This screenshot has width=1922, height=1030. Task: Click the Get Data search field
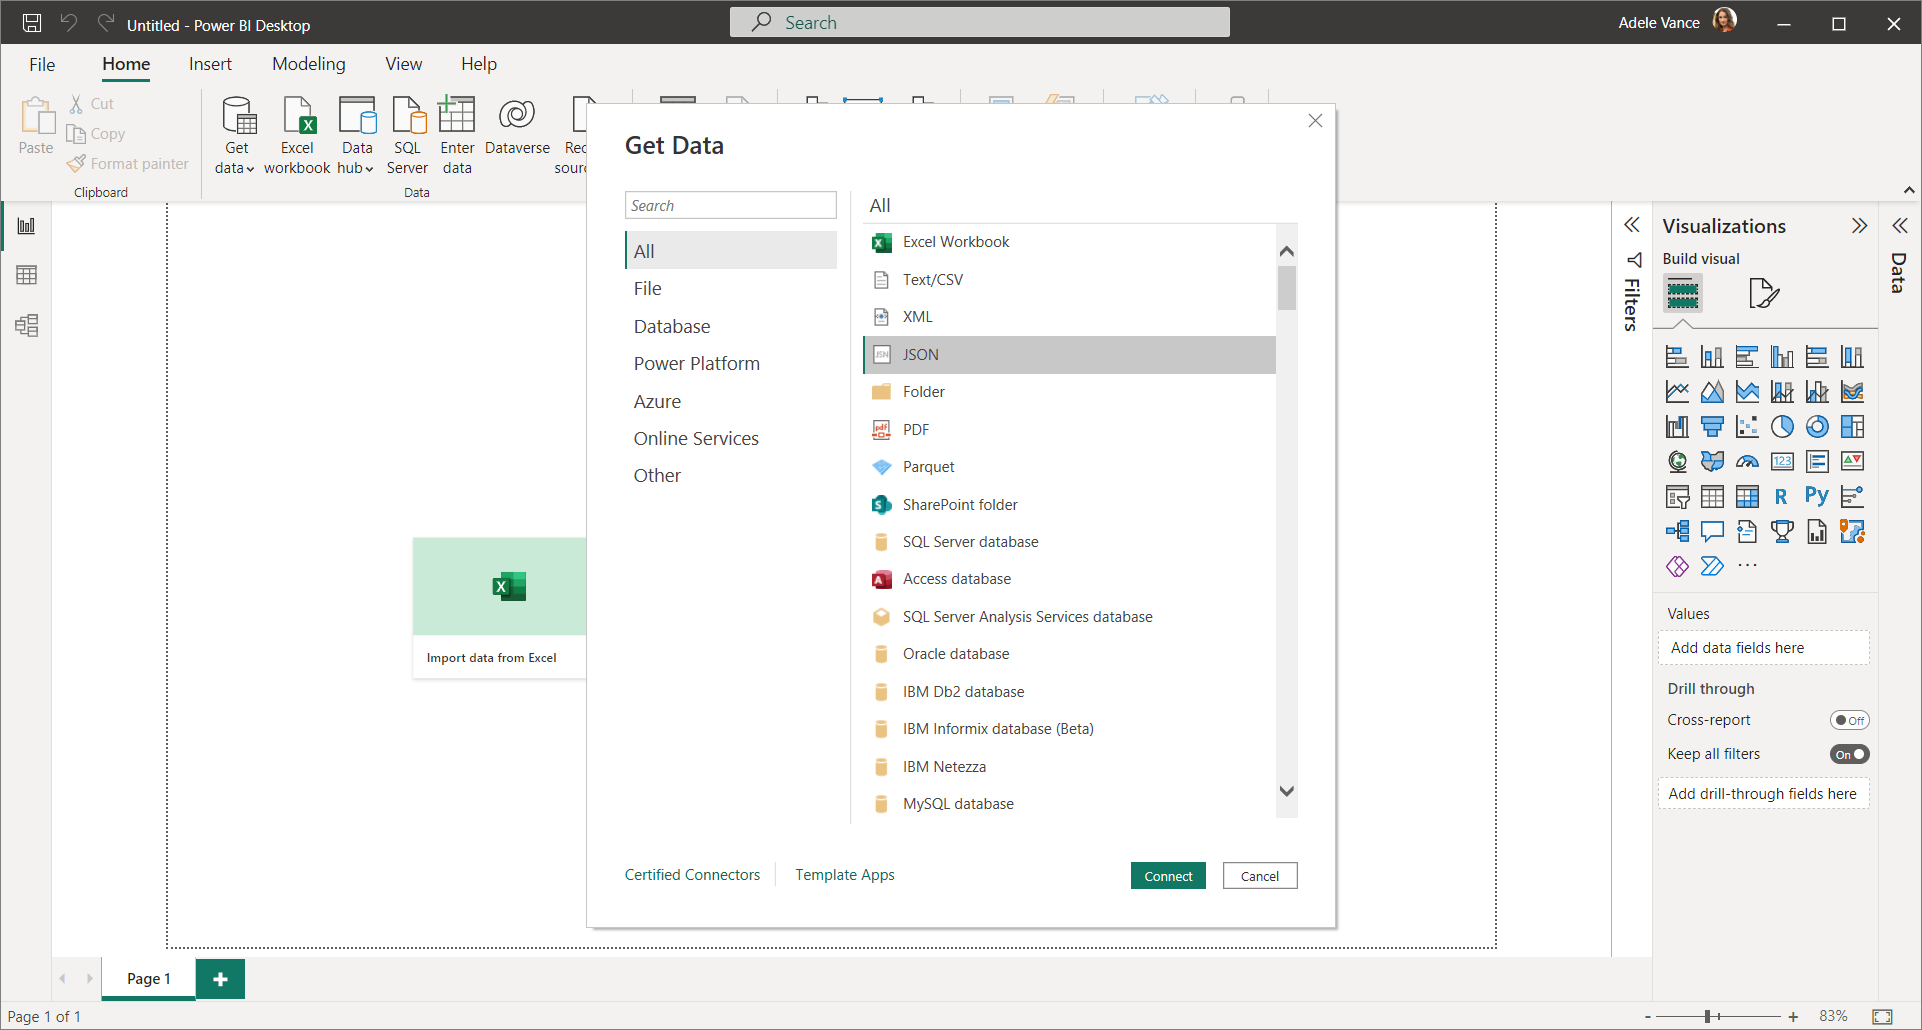click(730, 205)
